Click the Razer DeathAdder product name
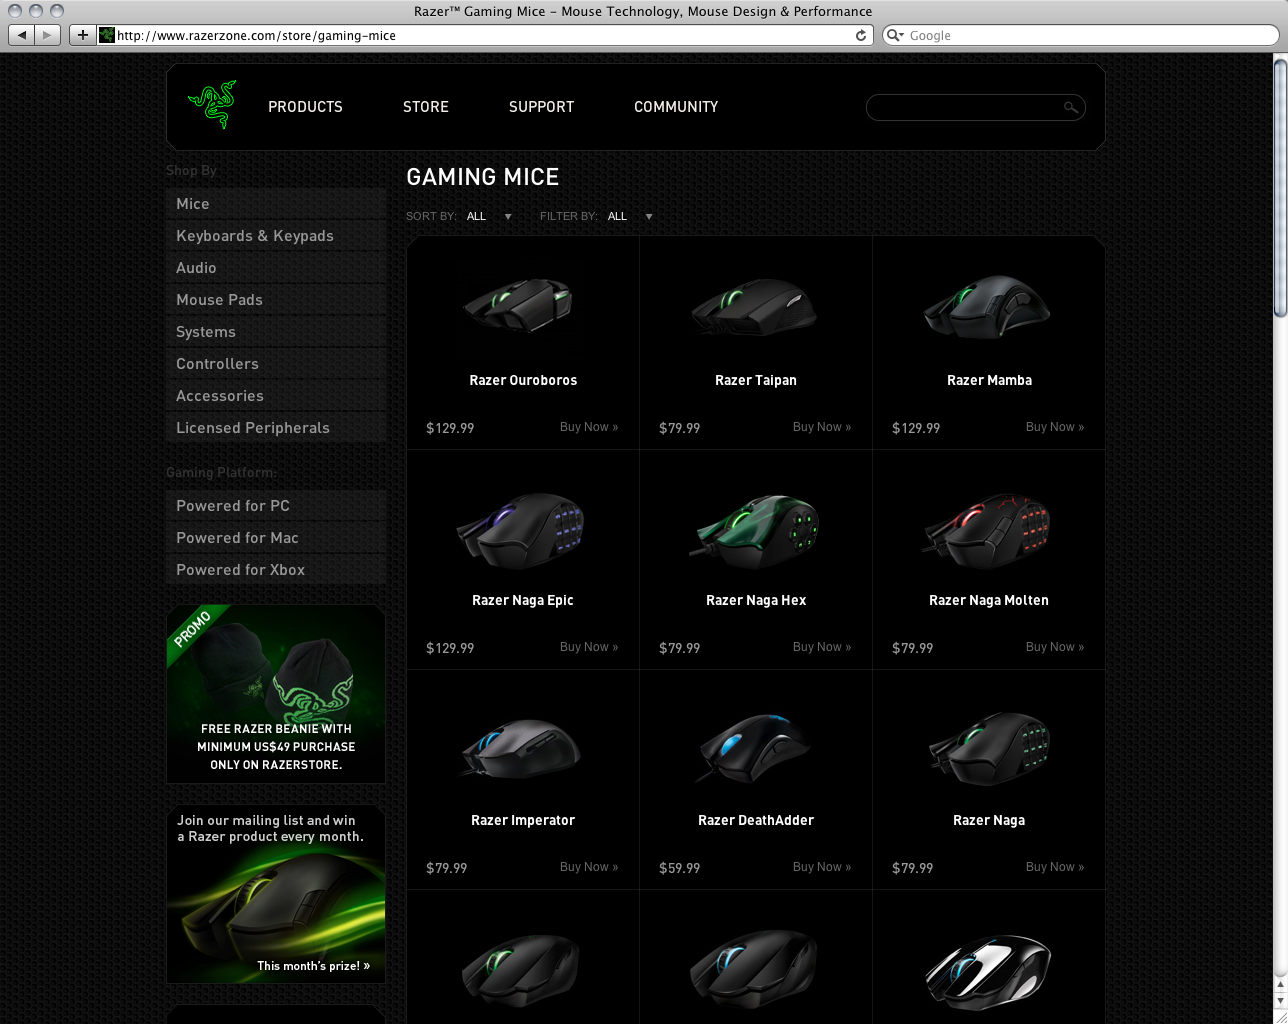This screenshot has height=1024, width=1288. click(756, 820)
